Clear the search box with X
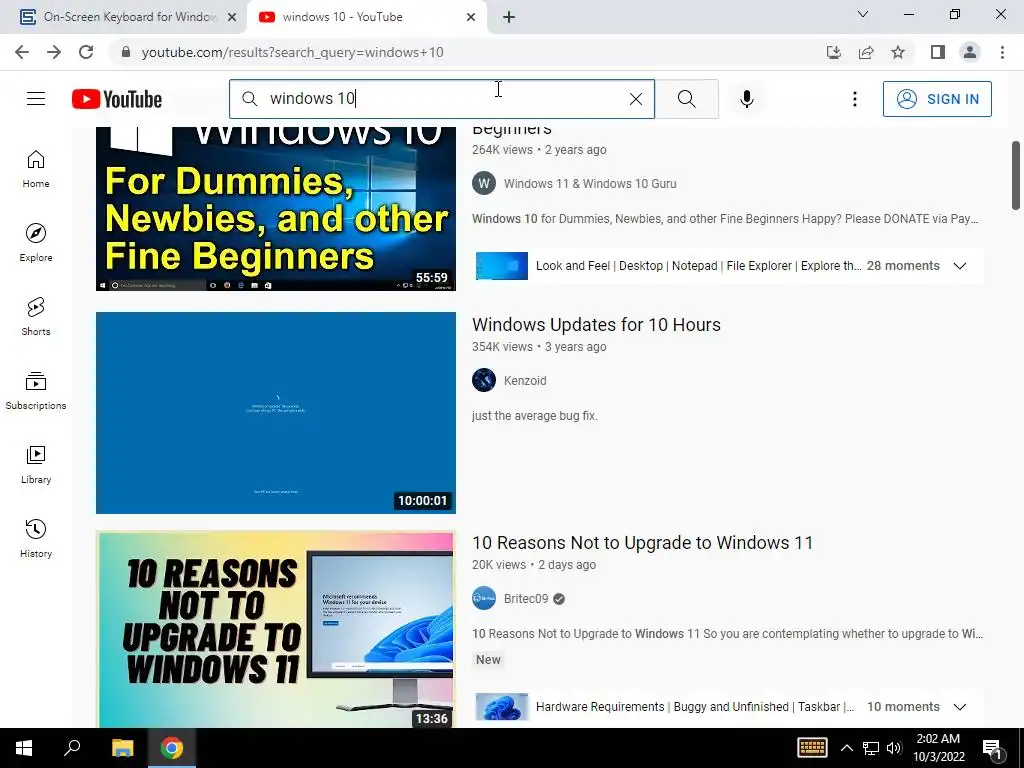The width and height of the screenshot is (1024, 768). click(635, 99)
